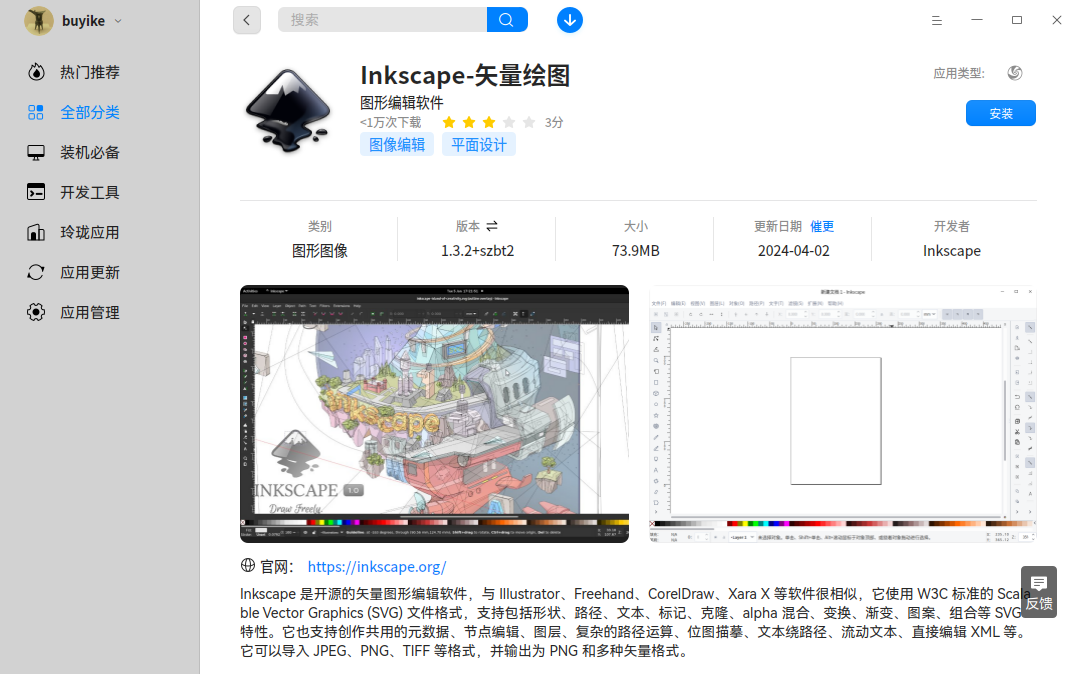Click the back arrow button
The image size is (1077, 674).
(x=247, y=20)
